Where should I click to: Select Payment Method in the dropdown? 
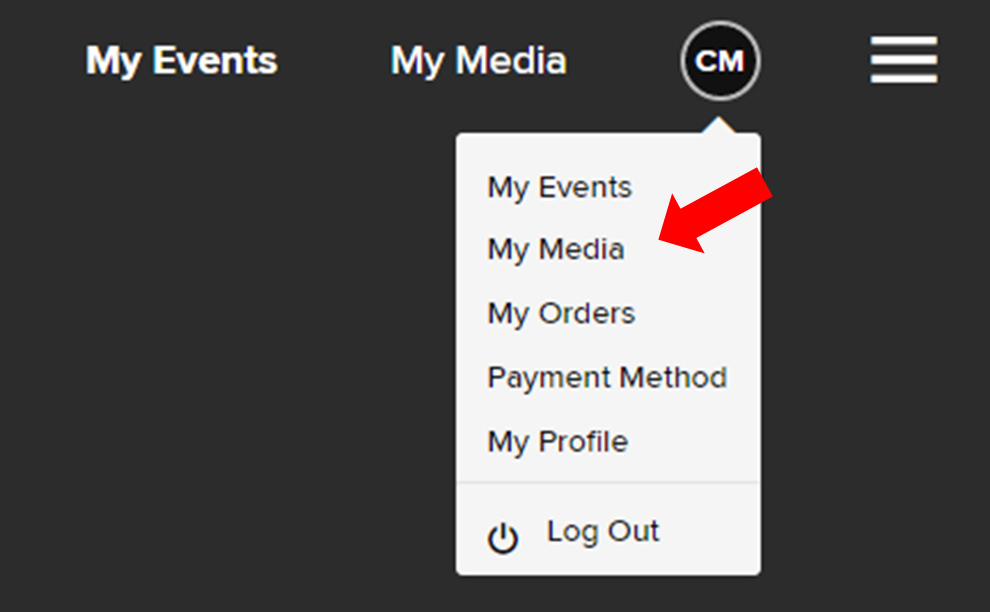(x=607, y=378)
